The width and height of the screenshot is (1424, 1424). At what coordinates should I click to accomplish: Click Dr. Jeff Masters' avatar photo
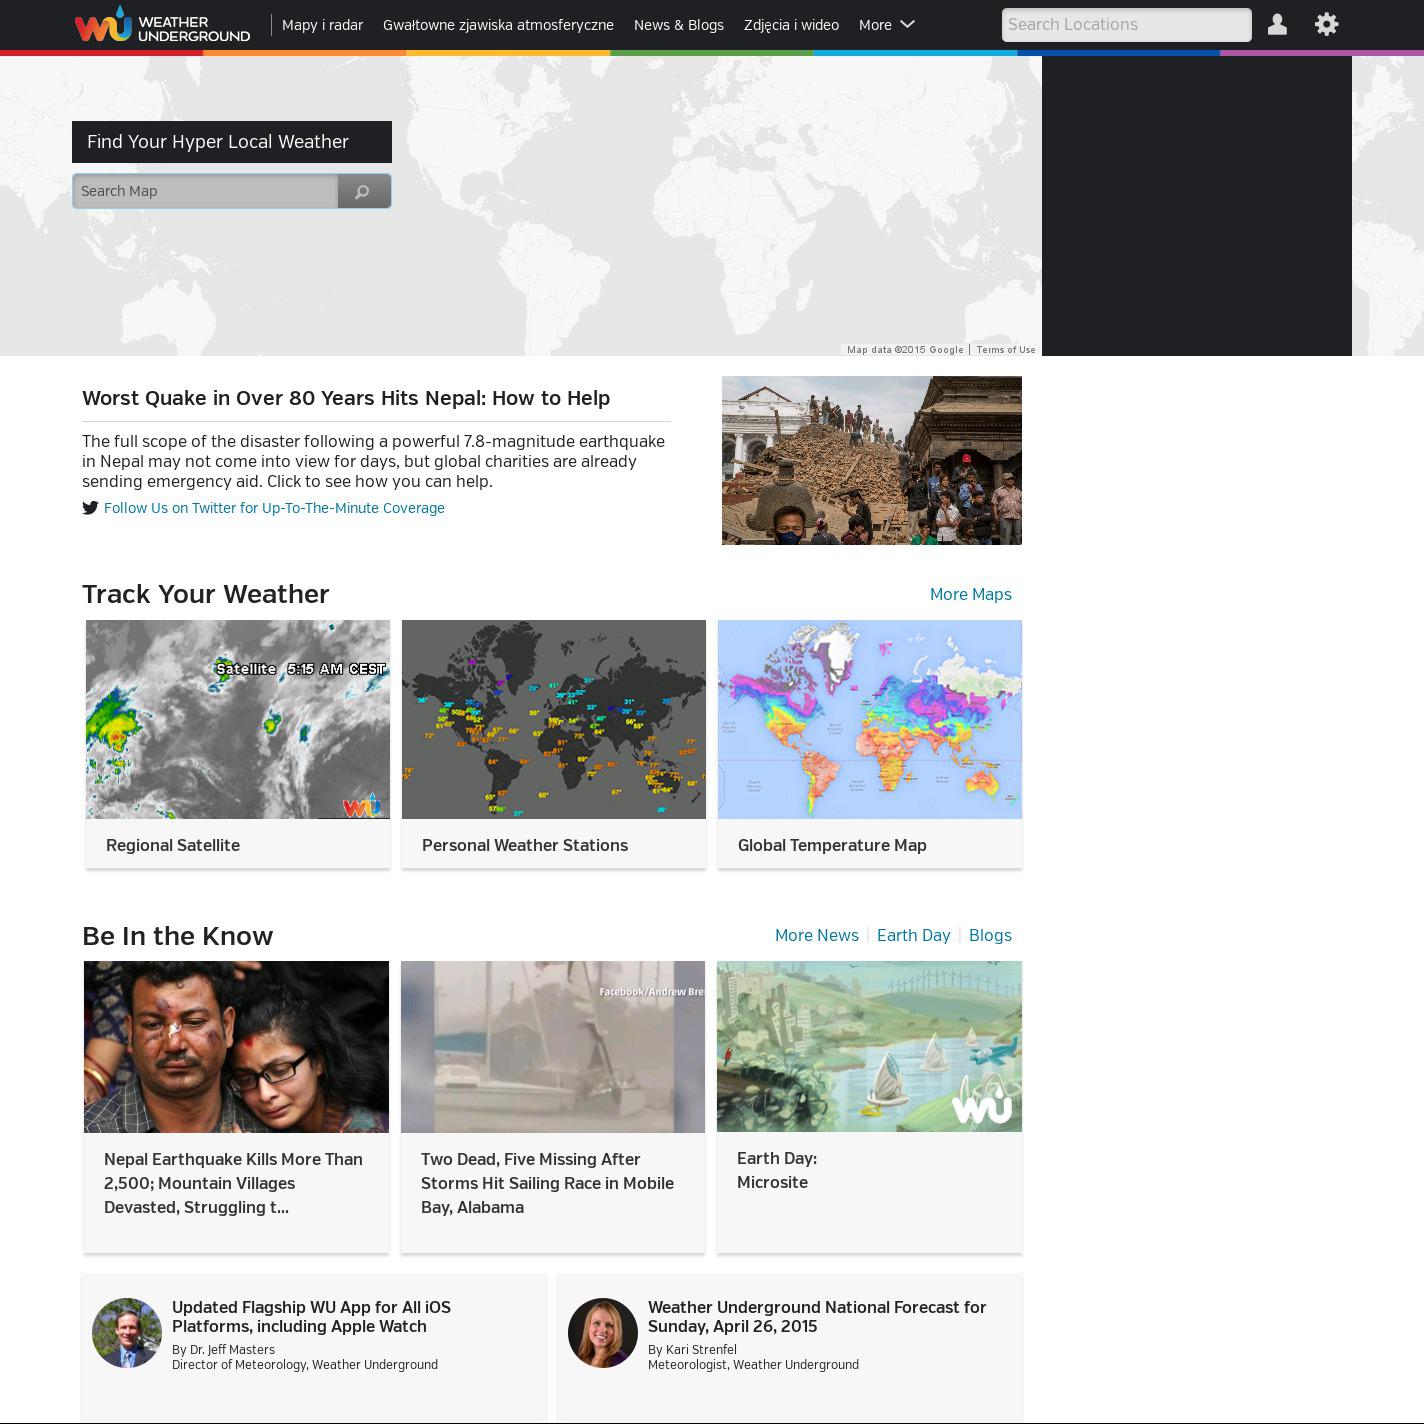point(127,1333)
